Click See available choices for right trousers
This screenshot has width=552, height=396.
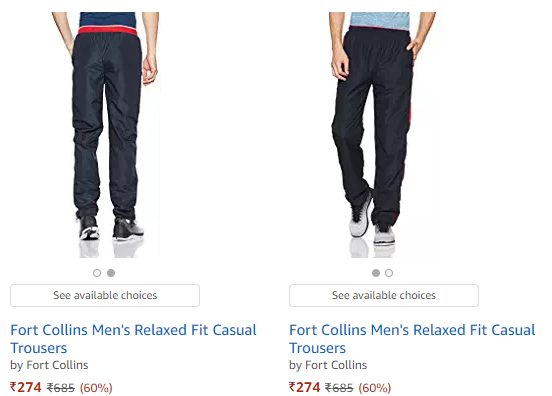(384, 295)
